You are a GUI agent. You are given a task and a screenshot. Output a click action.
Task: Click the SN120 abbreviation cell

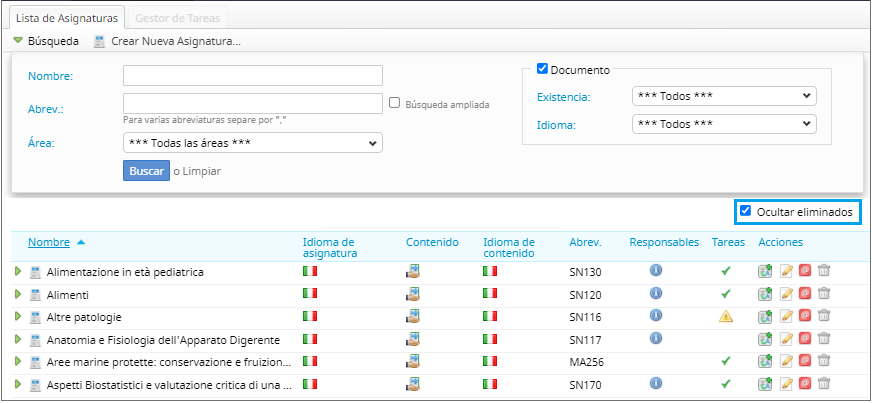(586, 295)
